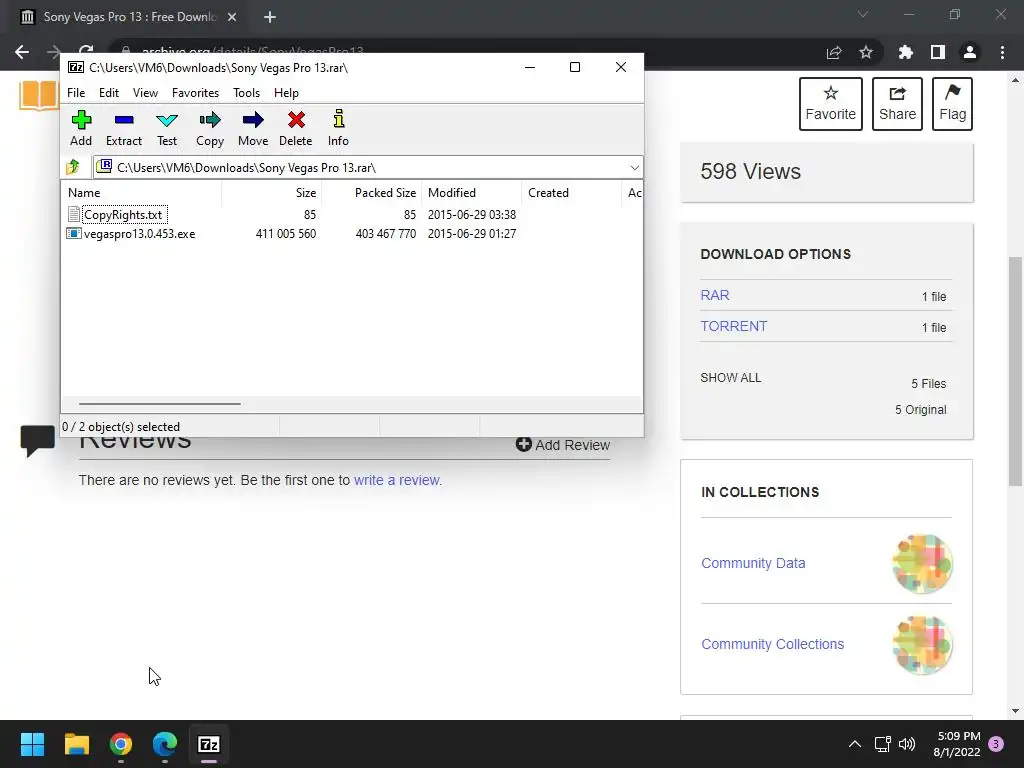Open the Help menu in 7-Zip
This screenshot has width=1024, height=768.
(286, 93)
